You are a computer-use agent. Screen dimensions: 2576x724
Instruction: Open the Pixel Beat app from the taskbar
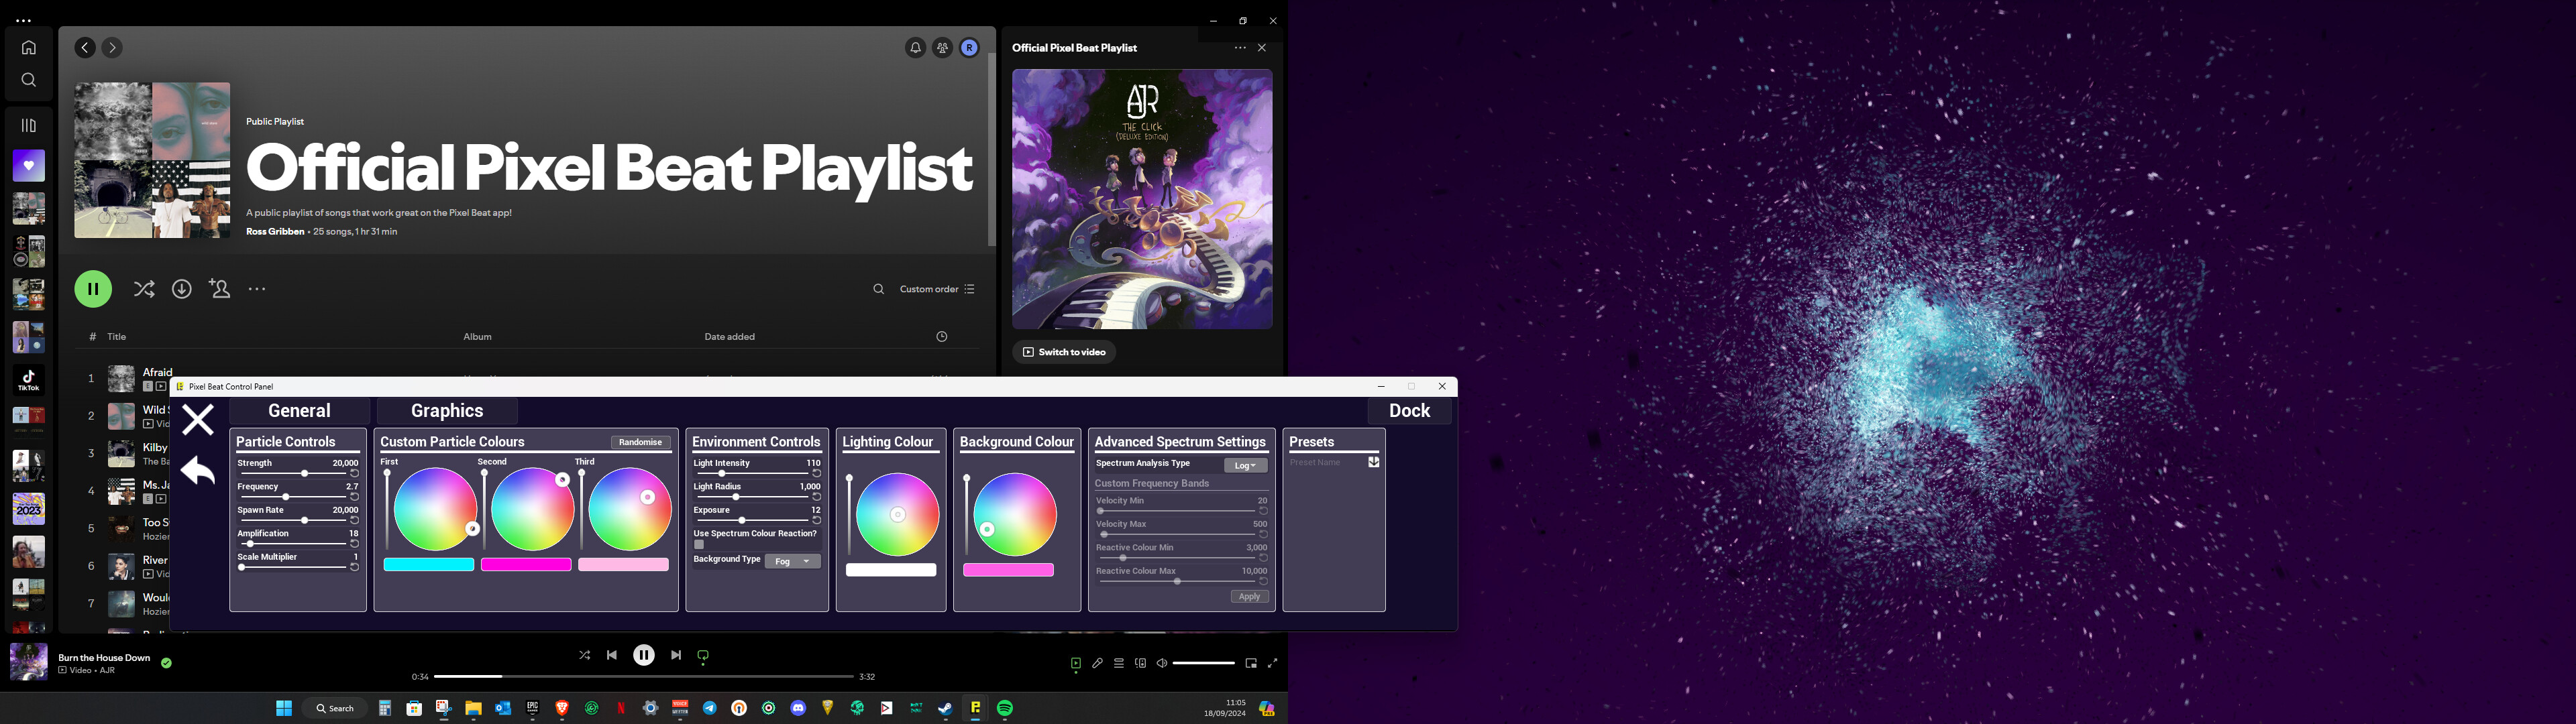pyautogui.click(x=974, y=708)
